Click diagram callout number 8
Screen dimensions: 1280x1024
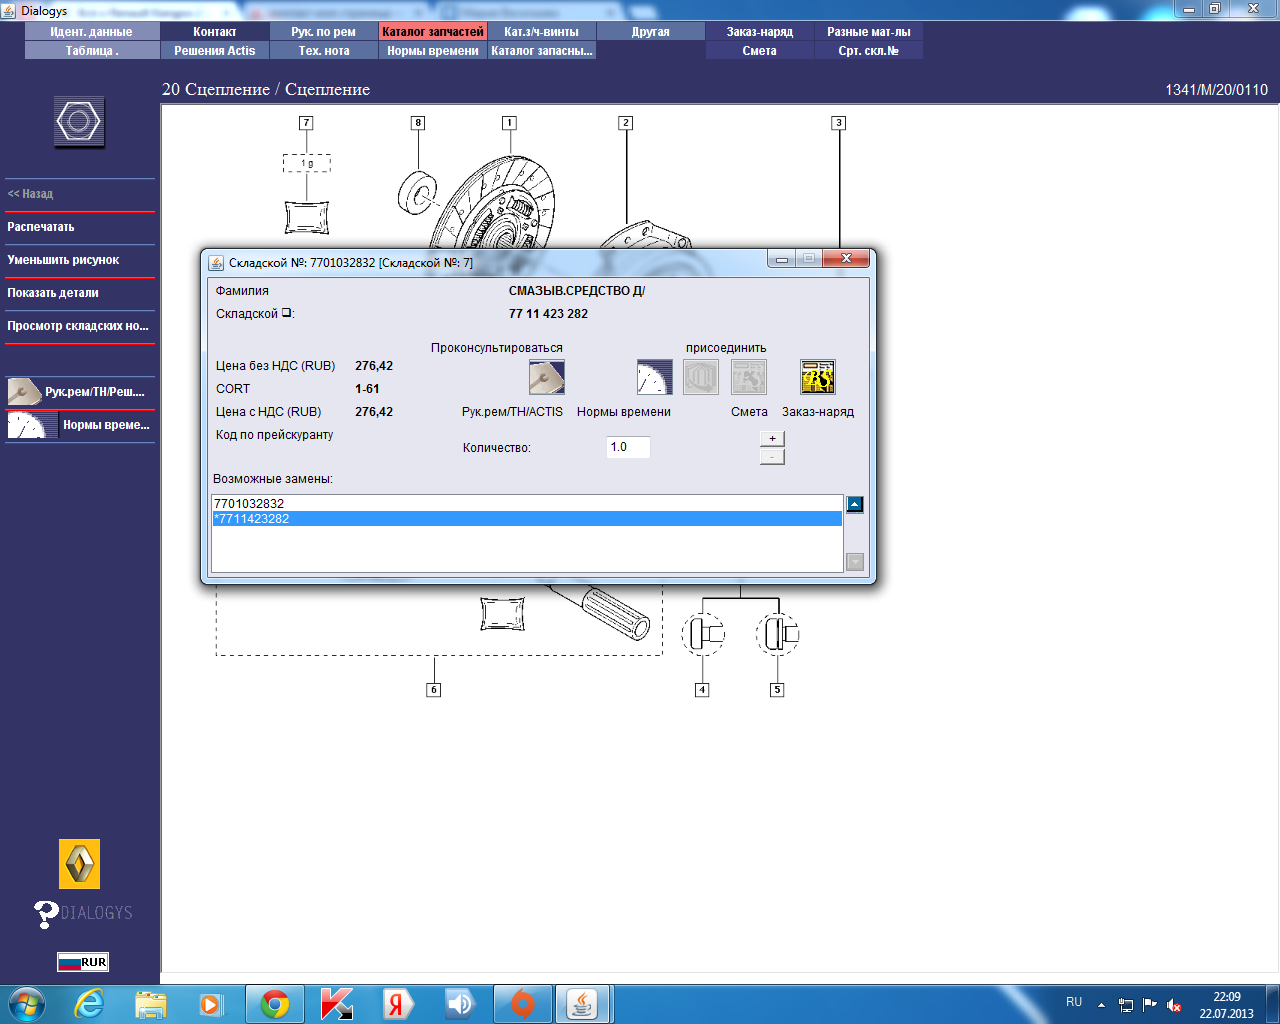(x=418, y=123)
